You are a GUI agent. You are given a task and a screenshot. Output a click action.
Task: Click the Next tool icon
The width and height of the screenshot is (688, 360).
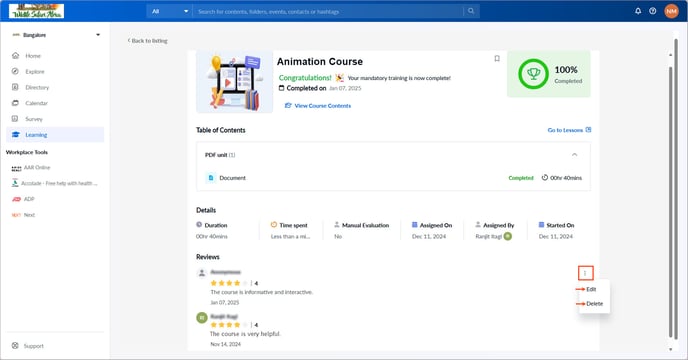pyautogui.click(x=16, y=215)
